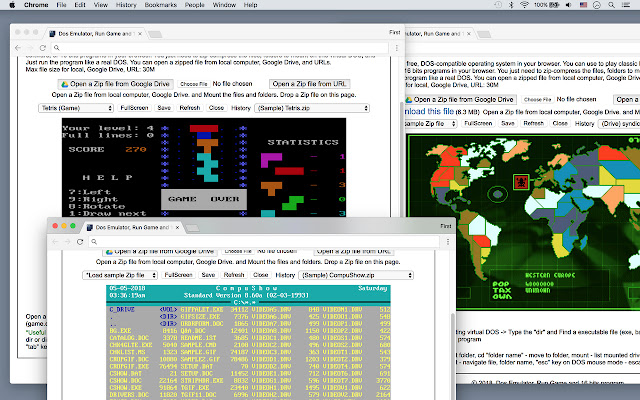This screenshot has height=400, width=640.
Task: Expand the sample Zip file dropdown in map window
Action: tap(430, 123)
